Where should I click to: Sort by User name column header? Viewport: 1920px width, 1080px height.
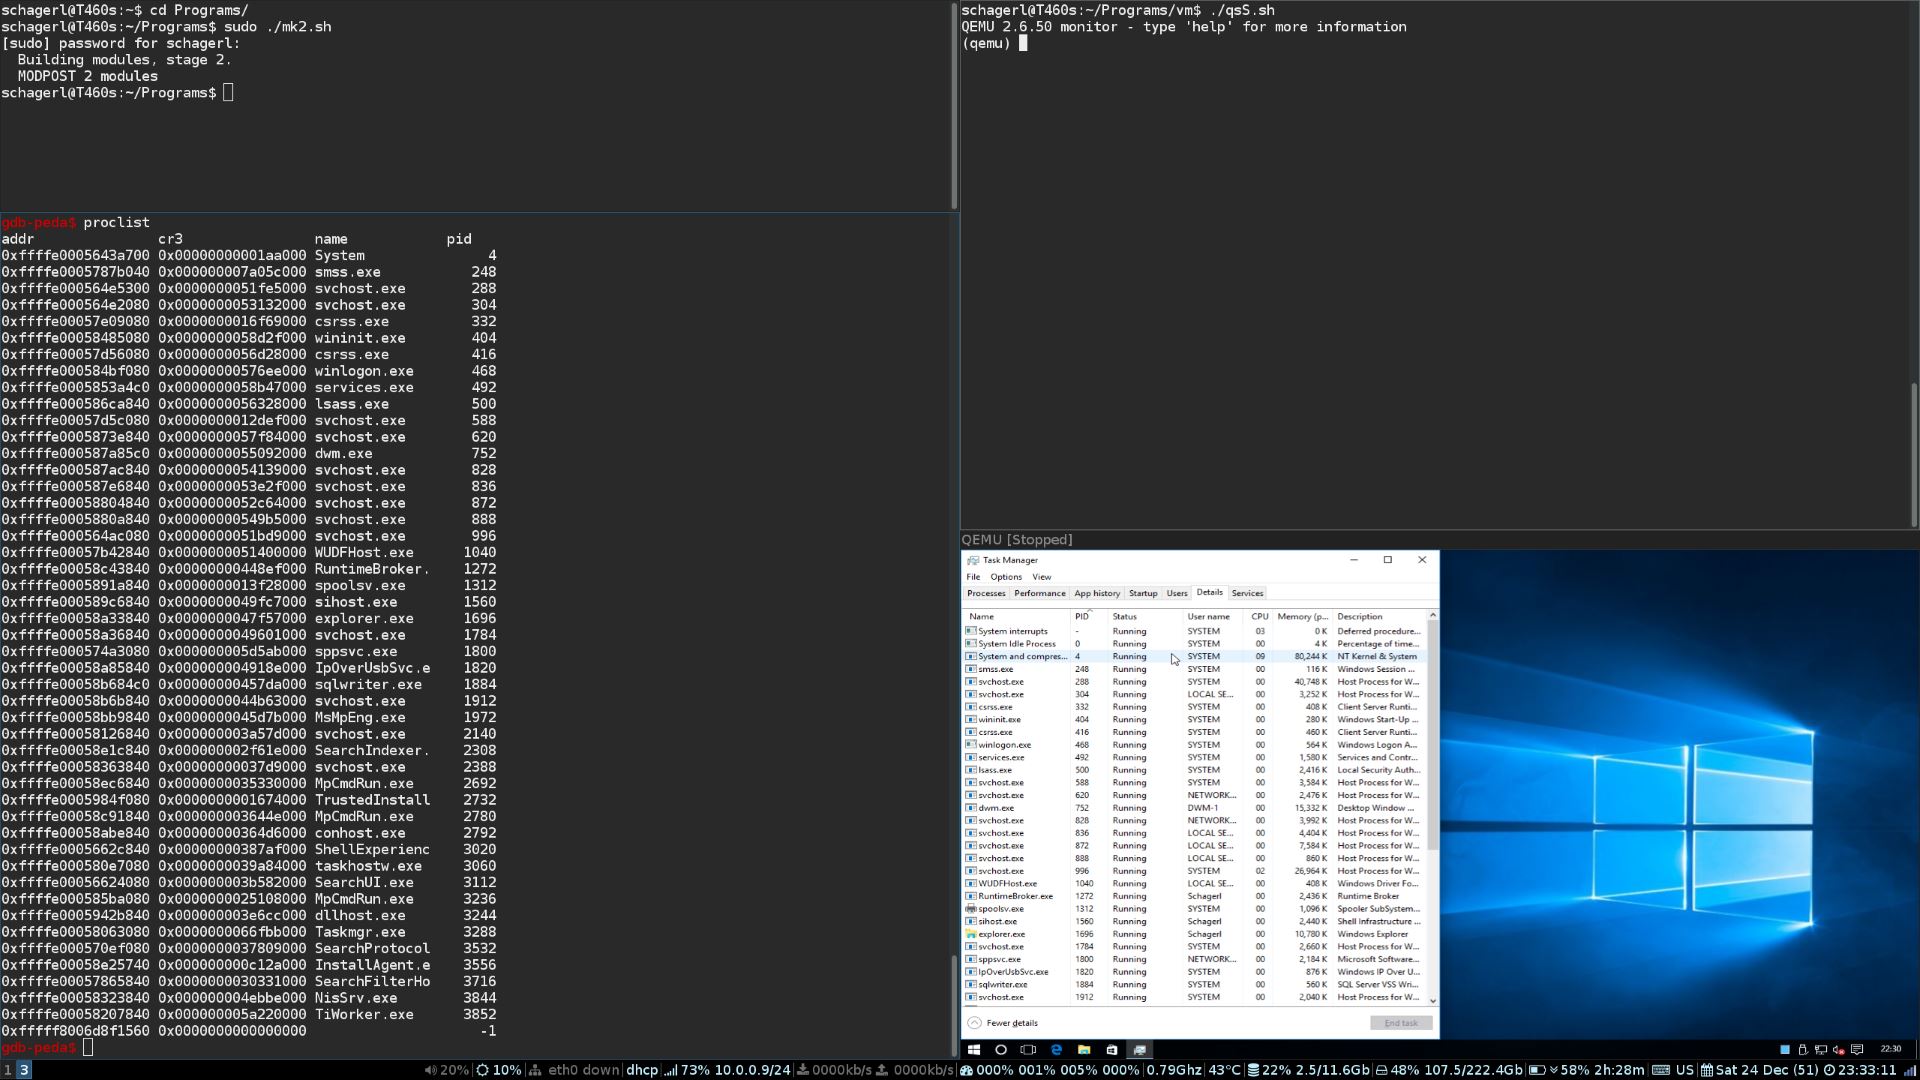(x=1214, y=617)
